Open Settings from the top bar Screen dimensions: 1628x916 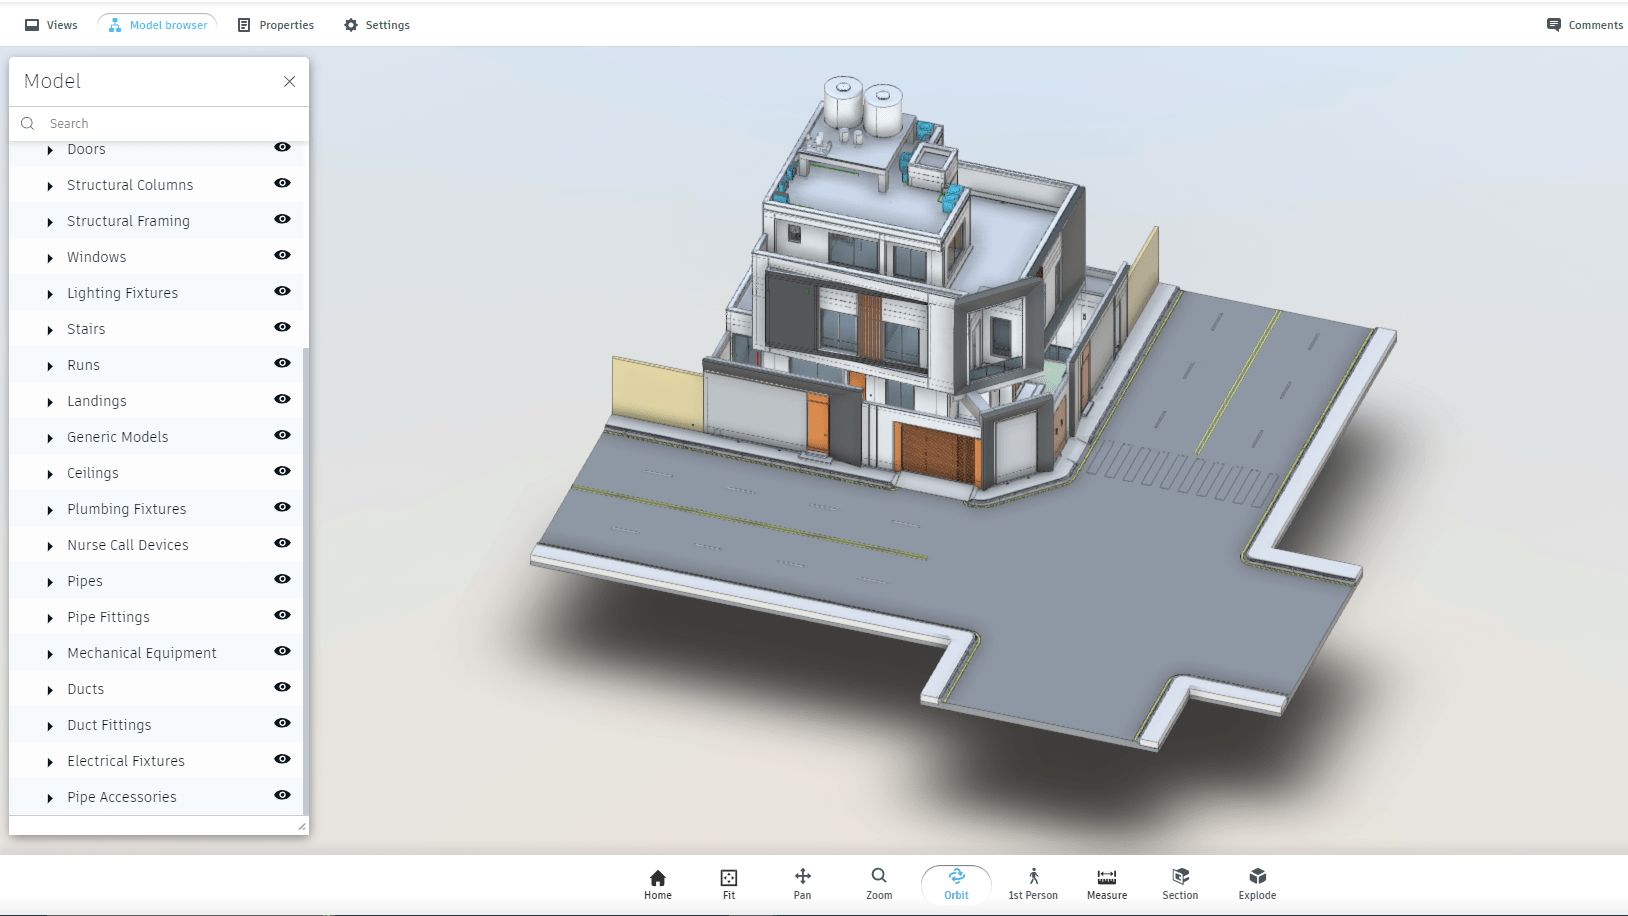[377, 25]
